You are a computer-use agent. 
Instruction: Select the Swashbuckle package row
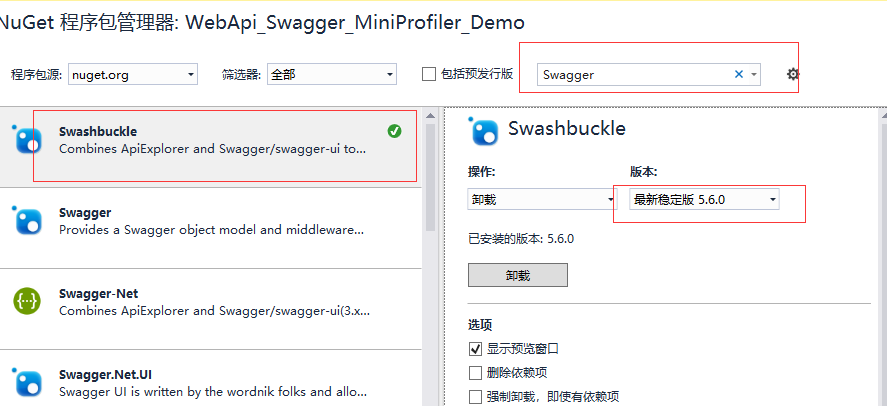pyautogui.click(x=210, y=147)
